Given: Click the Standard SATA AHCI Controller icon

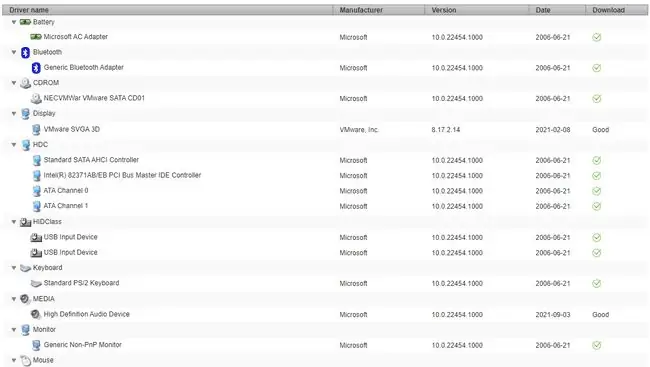Looking at the screenshot, I should [x=36, y=160].
